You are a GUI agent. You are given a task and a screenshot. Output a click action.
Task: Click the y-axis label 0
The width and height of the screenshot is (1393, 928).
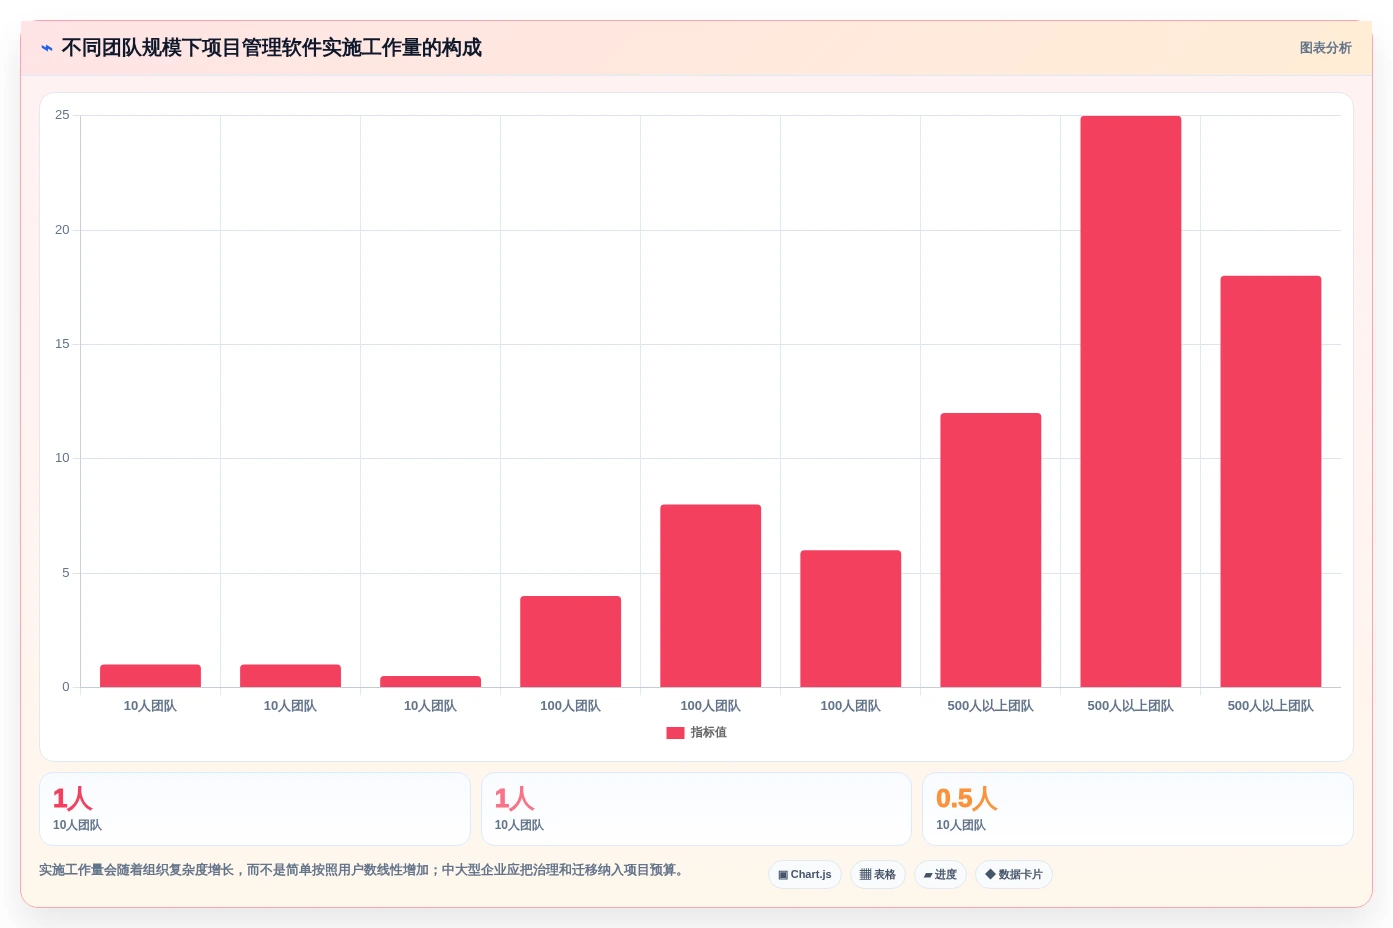click(66, 687)
